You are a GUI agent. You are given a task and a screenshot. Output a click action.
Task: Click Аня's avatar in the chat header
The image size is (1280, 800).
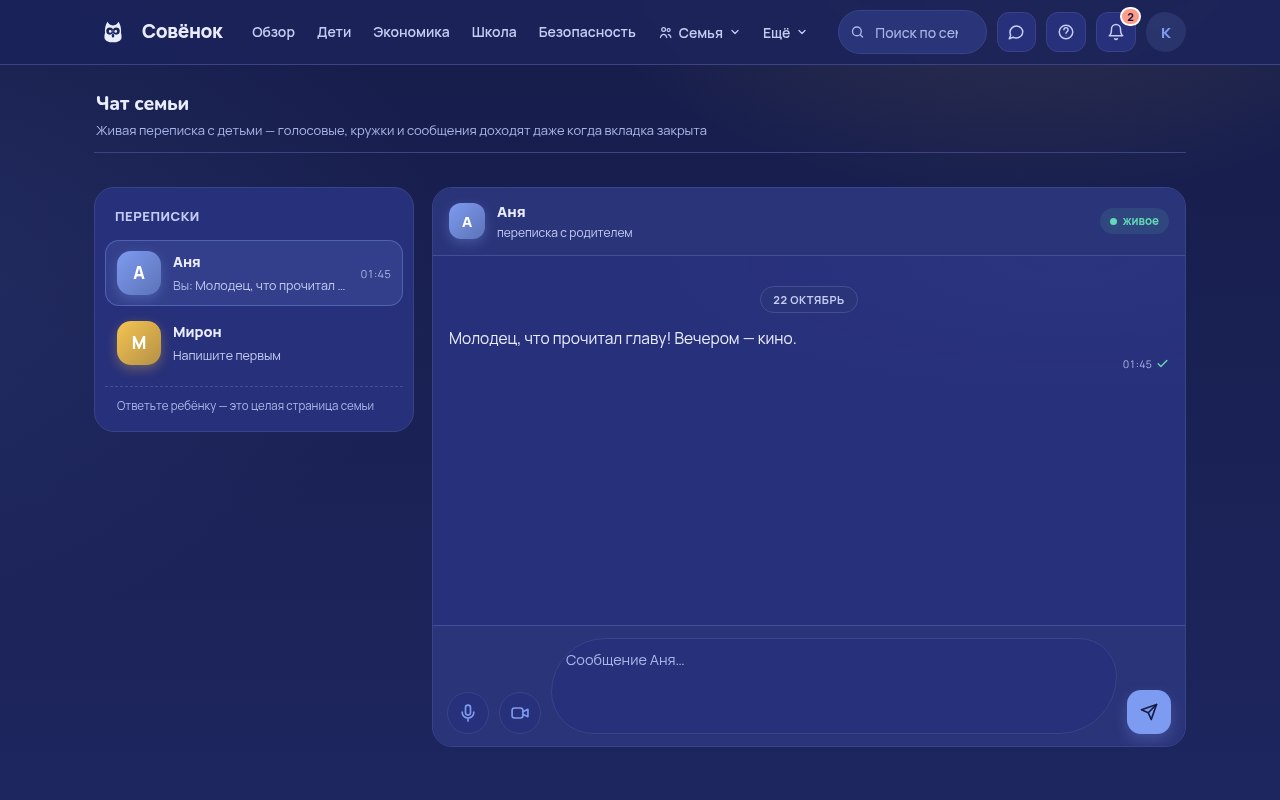467,221
